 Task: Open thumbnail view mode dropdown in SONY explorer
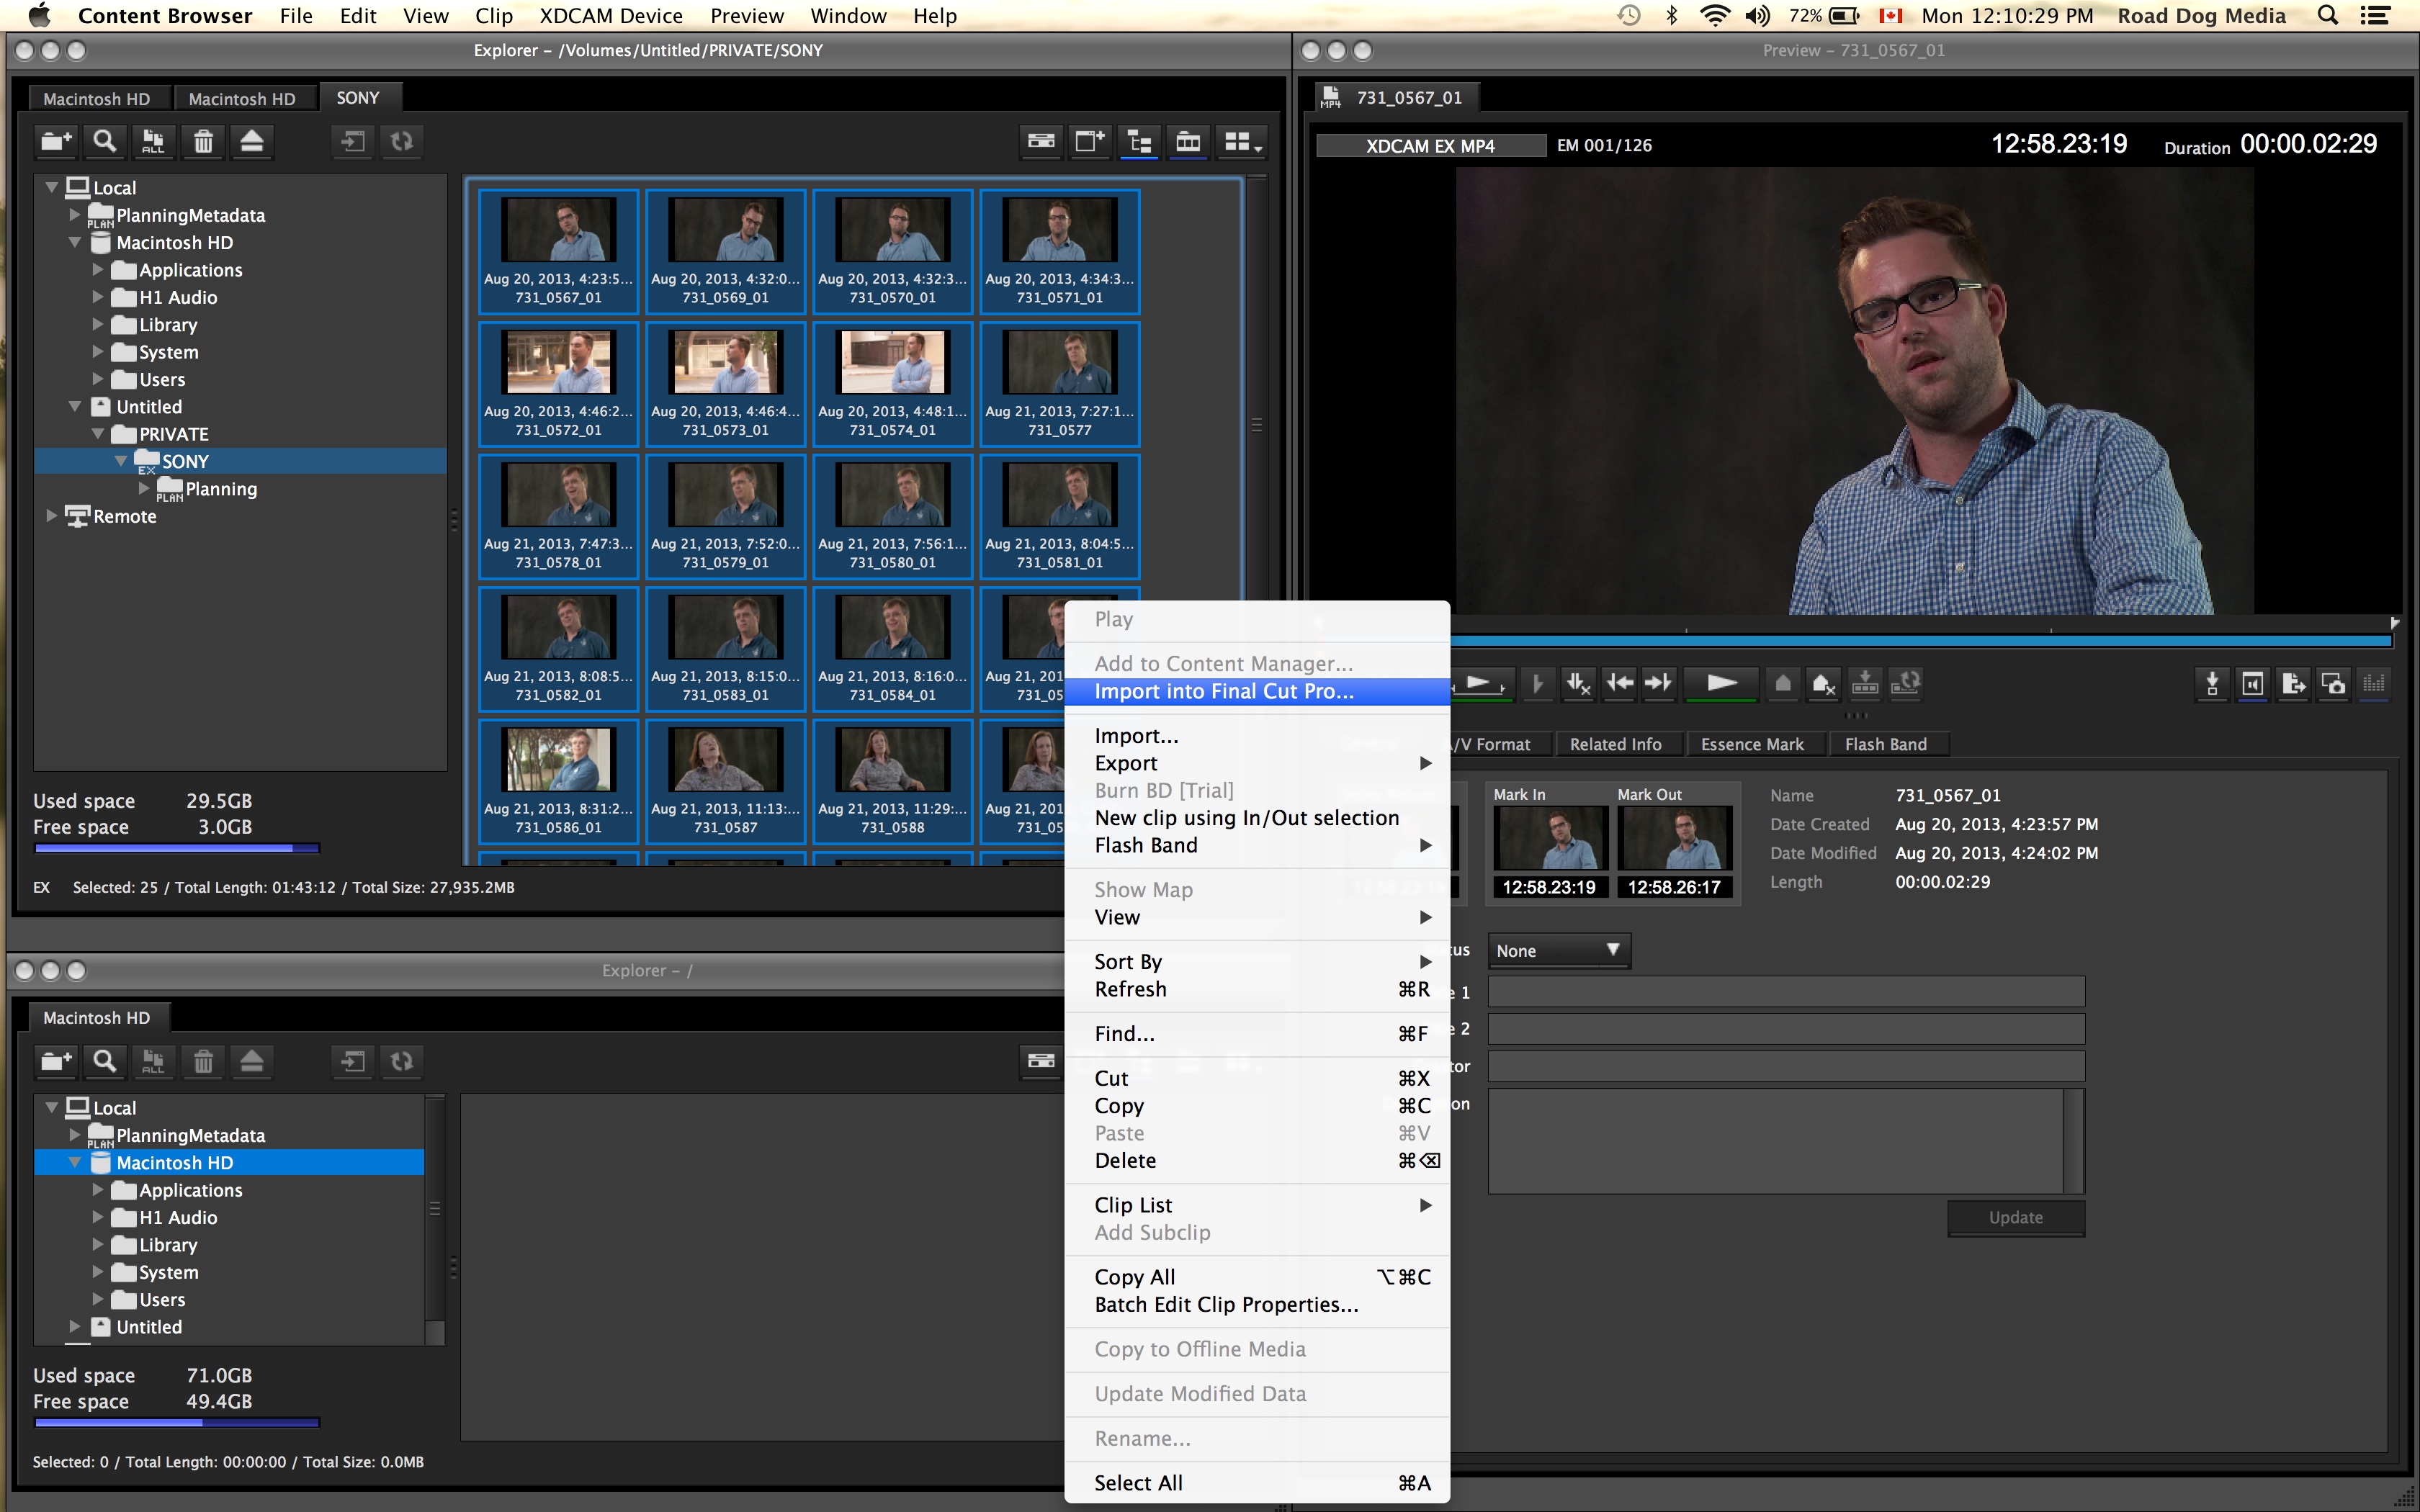pos(1243,142)
